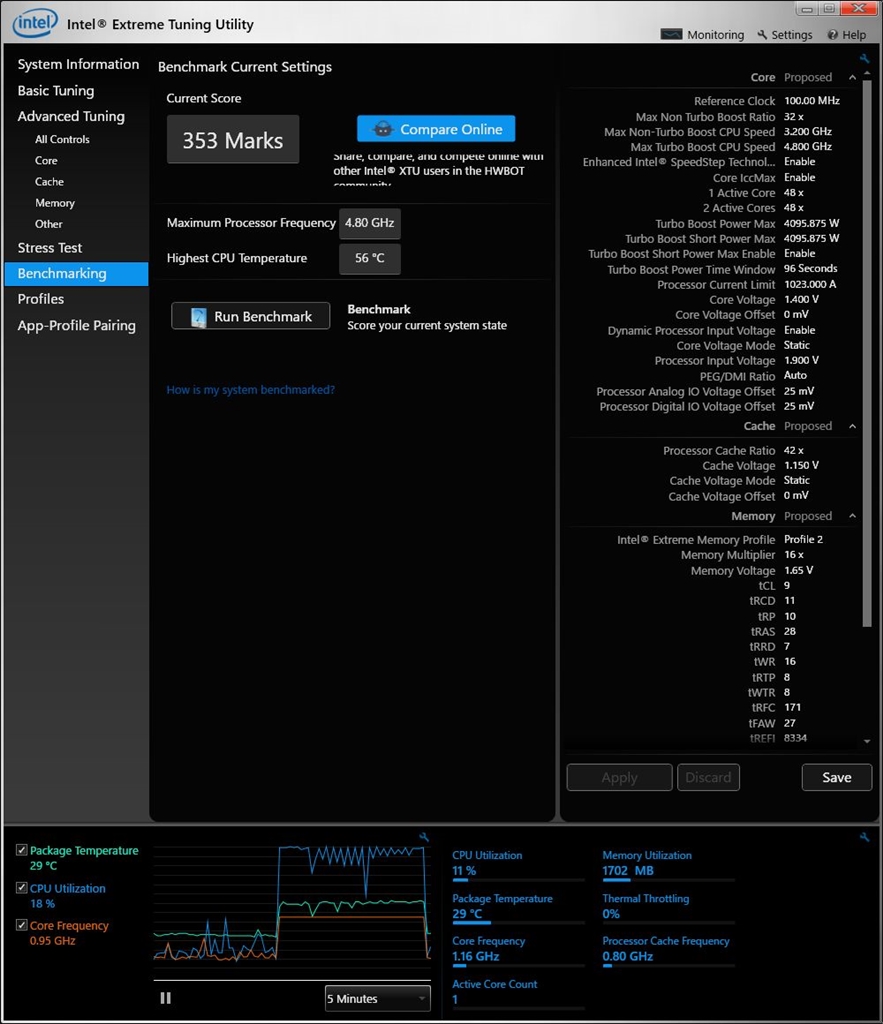The width and height of the screenshot is (883, 1024).
Task: Click the Intel logo in title bar
Action: click(x=35, y=24)
